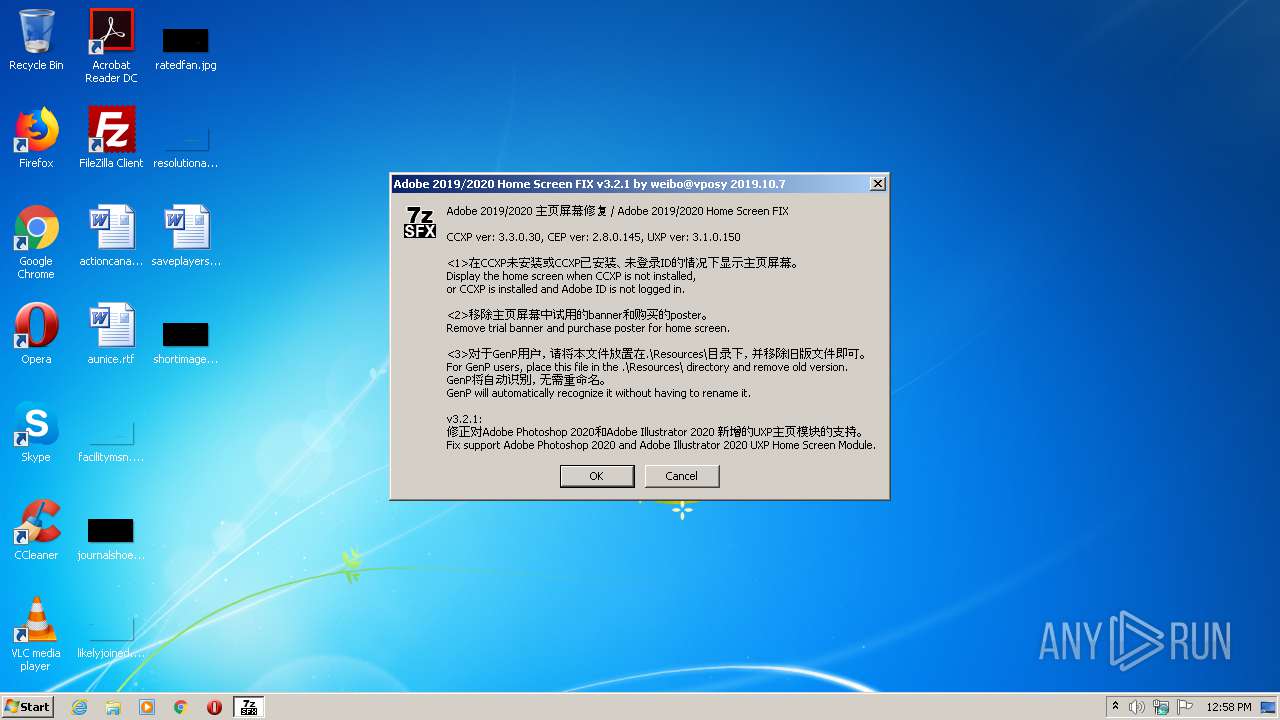Image resolution: width=1280 pixels, height=720 pixels.
Task: Select the journalshoe... file icon
Action: (x=111, y=538)
